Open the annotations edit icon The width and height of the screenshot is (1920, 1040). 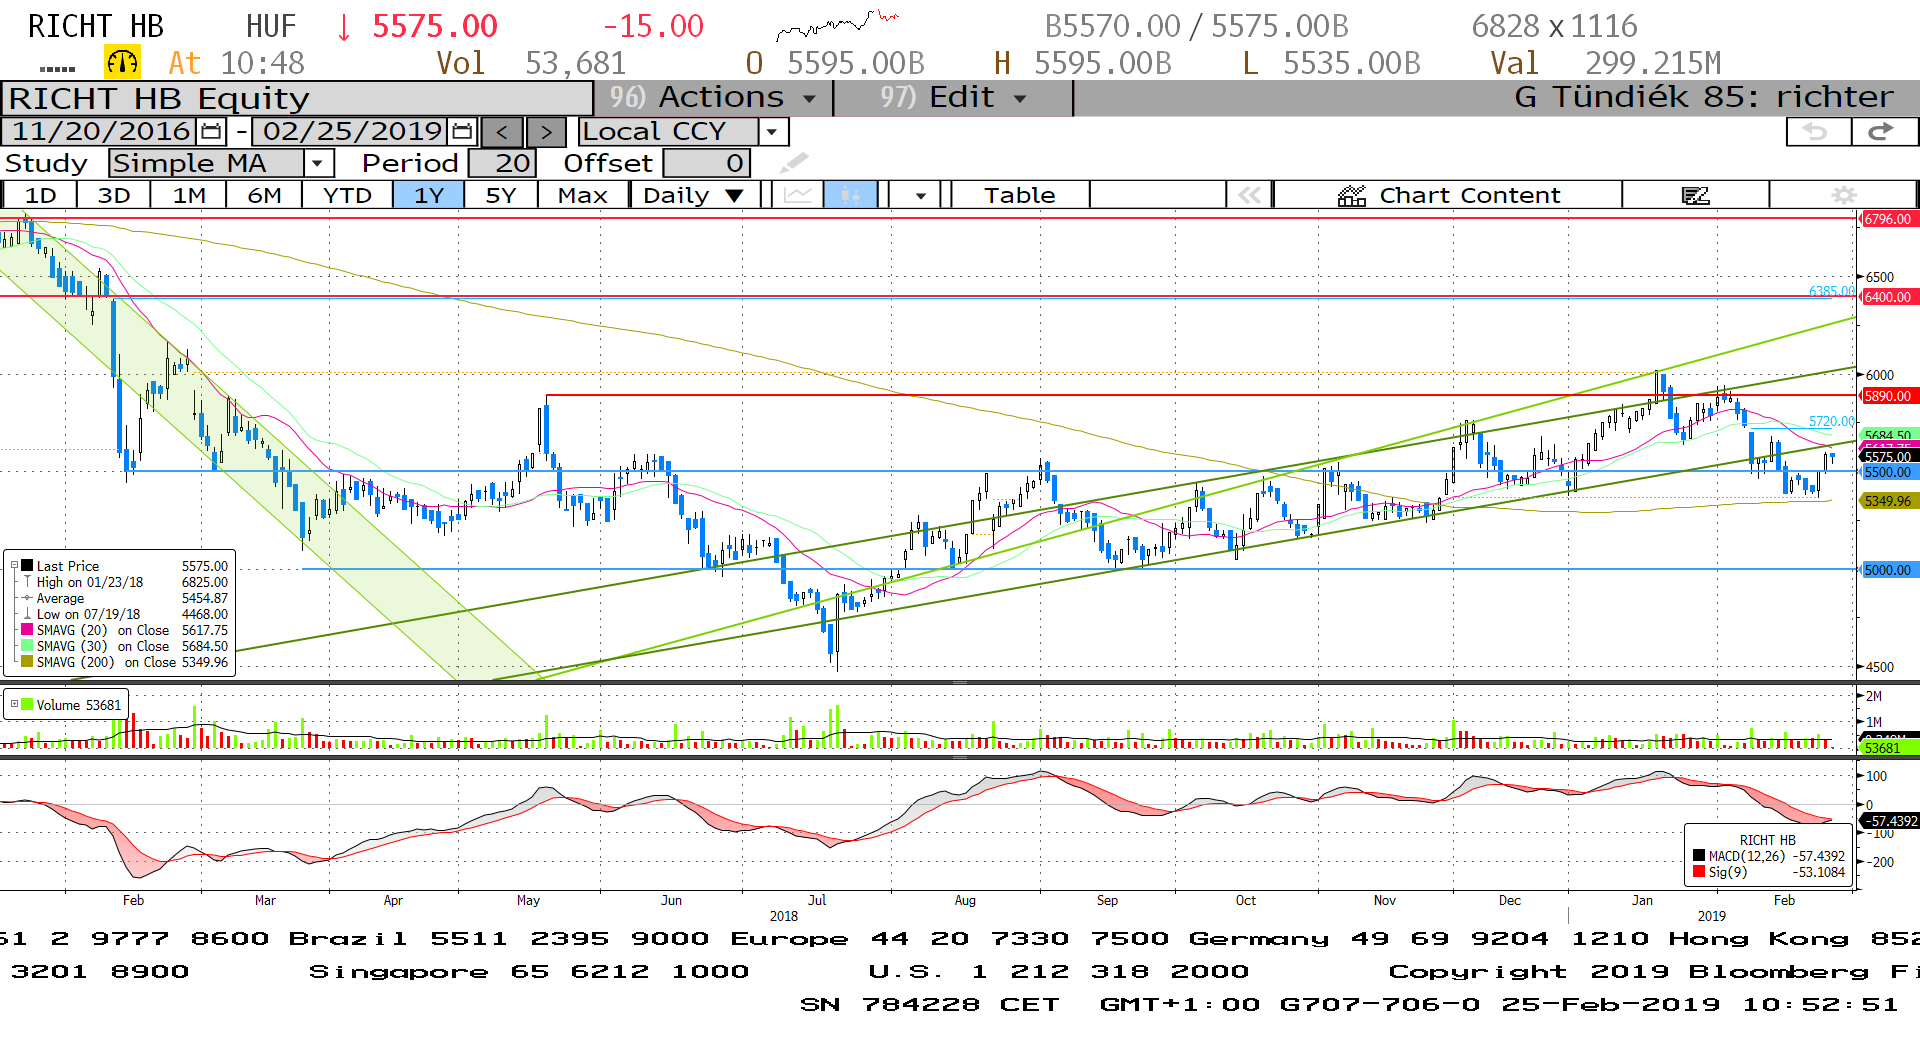coord(1695,195)
